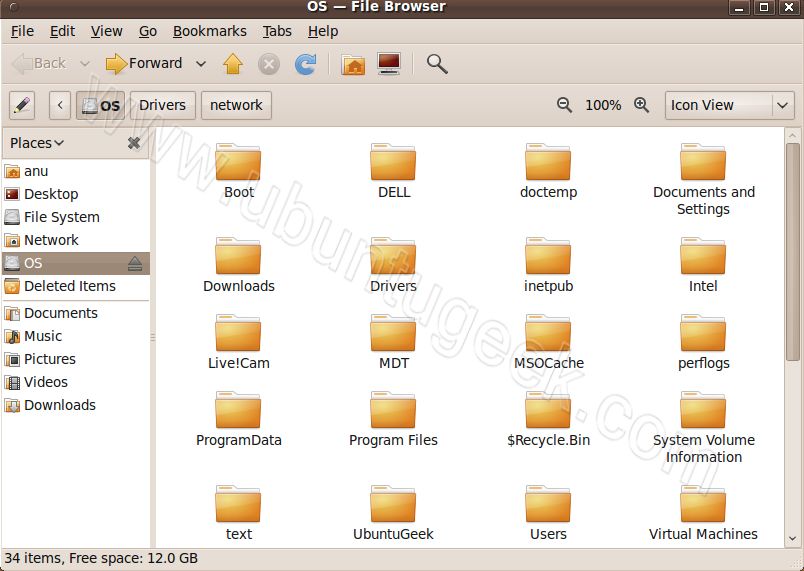Open the Tabs menu
Screen dimensions: 804x571
click(277, 31)
